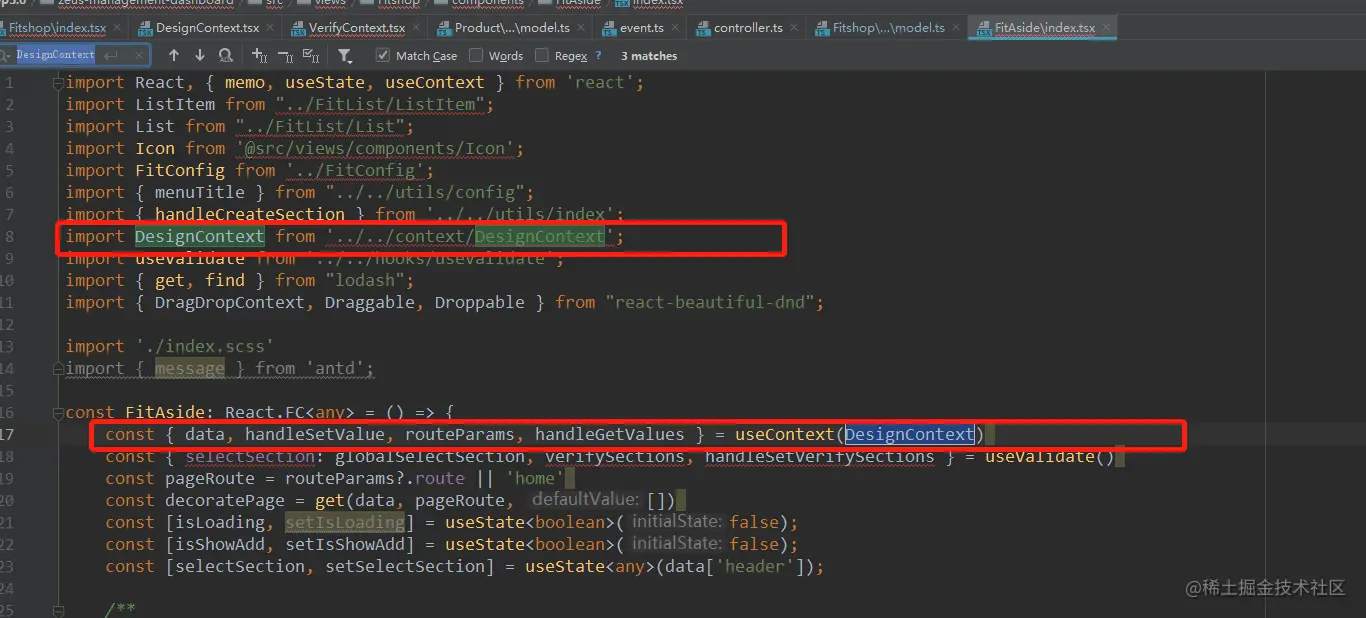The image size is (1366, 618).
Task: Switch to DesignContext.tsx tab
Action: pos(207,28)
